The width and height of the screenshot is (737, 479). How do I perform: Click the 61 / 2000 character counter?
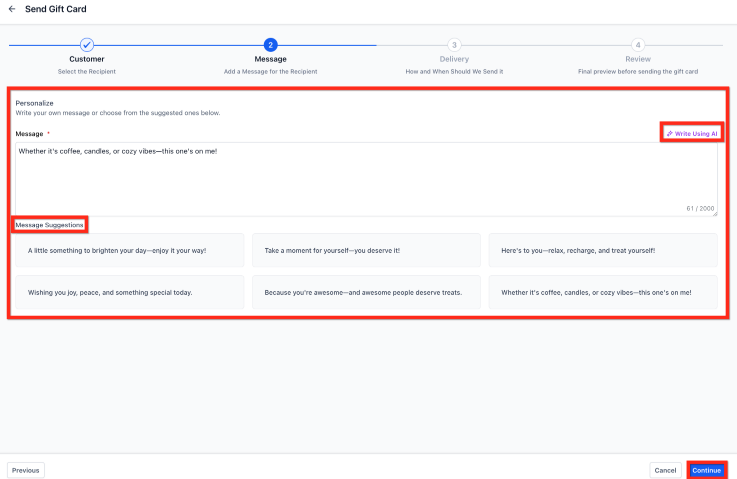700,209
